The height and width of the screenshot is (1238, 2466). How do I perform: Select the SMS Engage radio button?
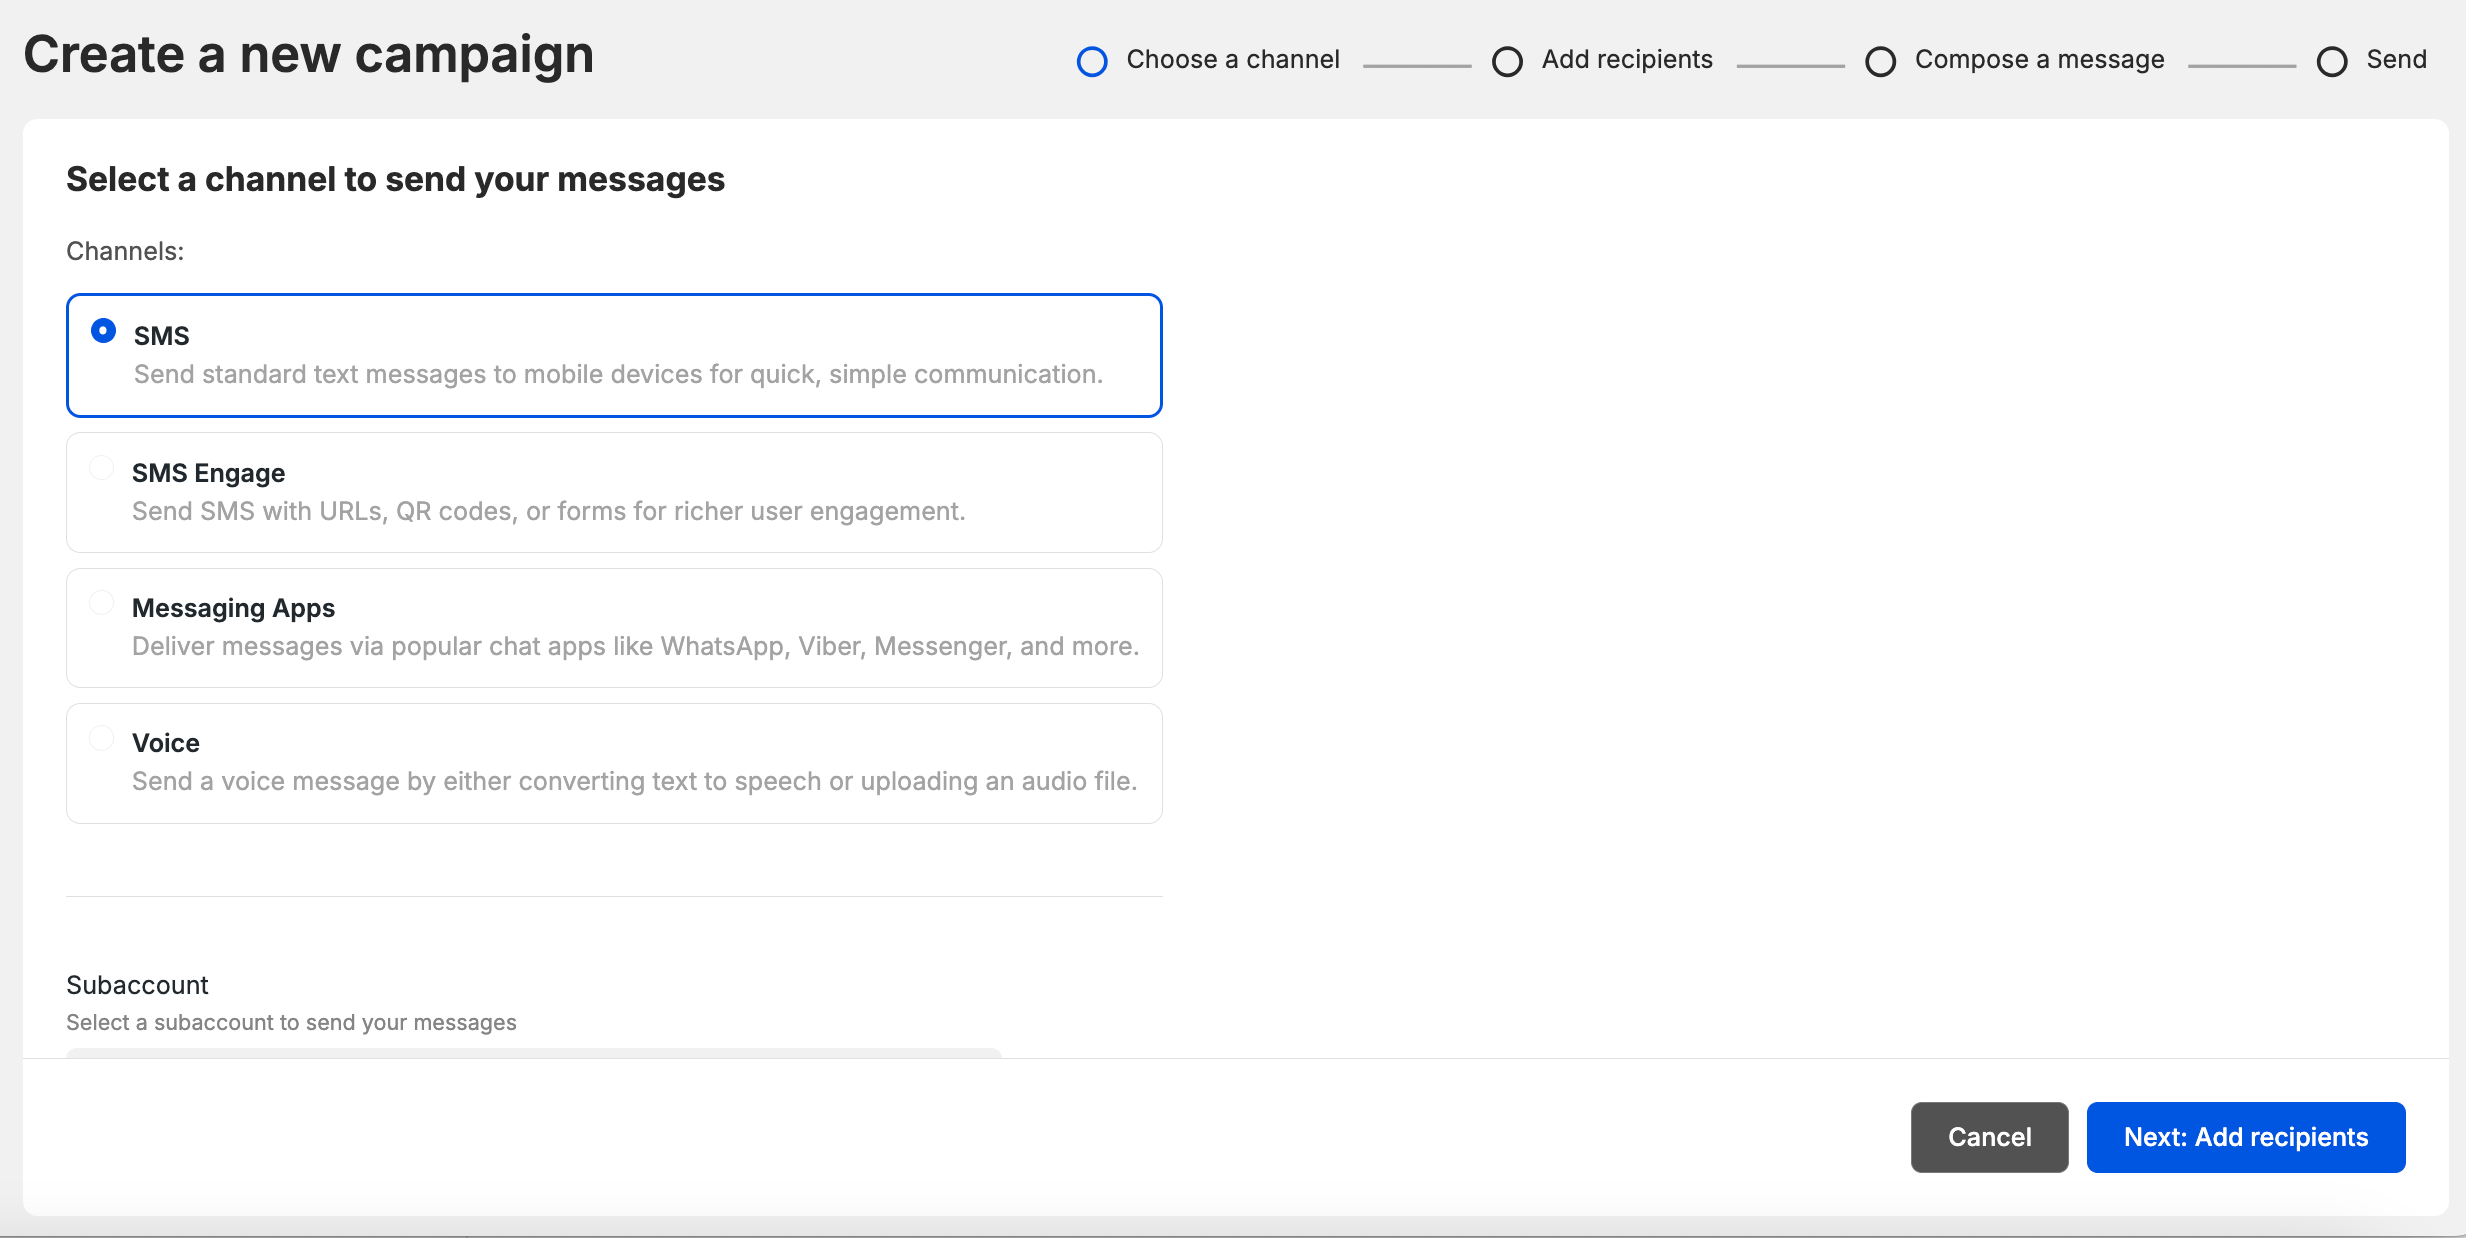pos(102,468)
